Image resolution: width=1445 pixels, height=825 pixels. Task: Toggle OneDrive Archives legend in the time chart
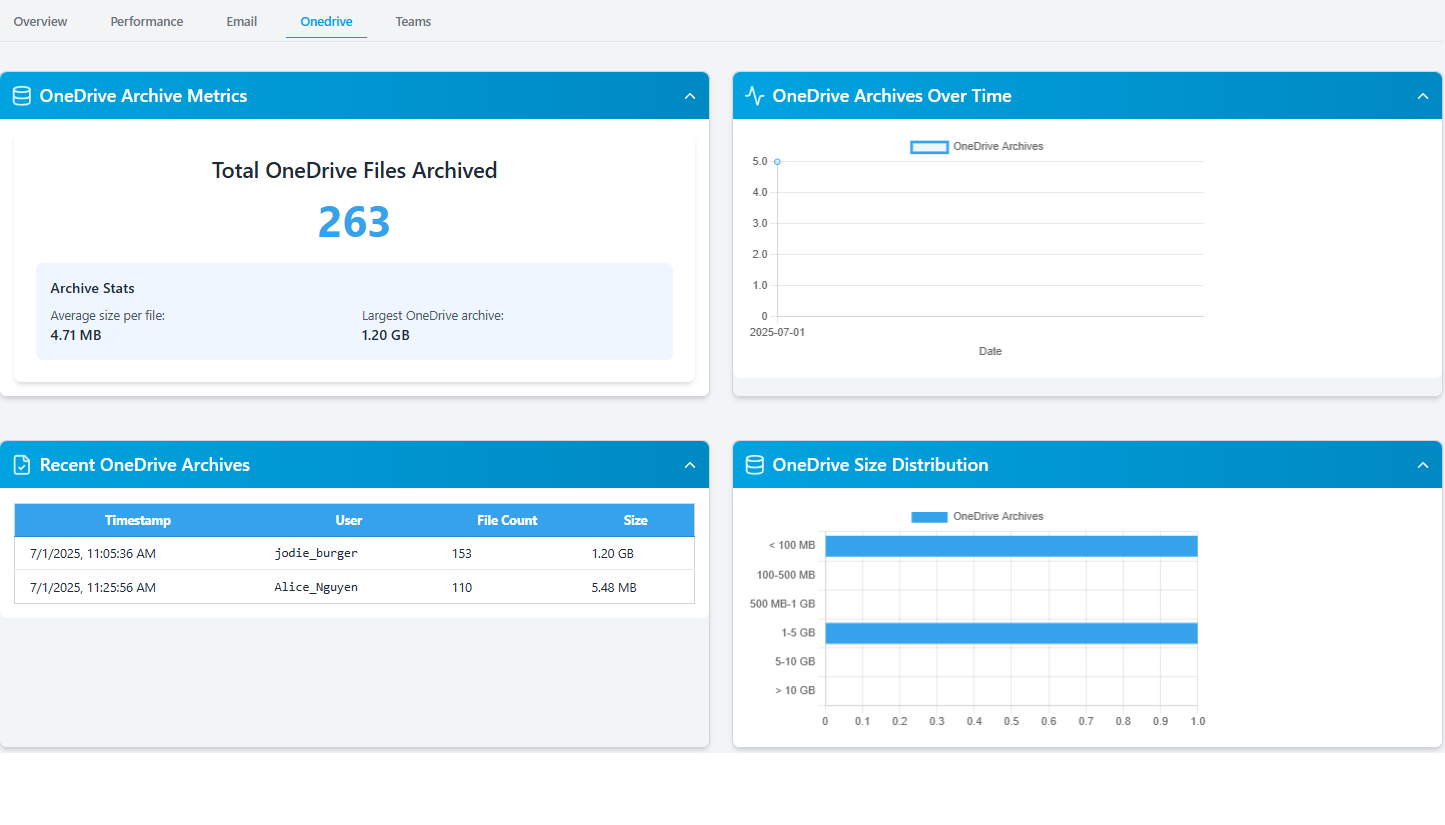pos(976,147)
